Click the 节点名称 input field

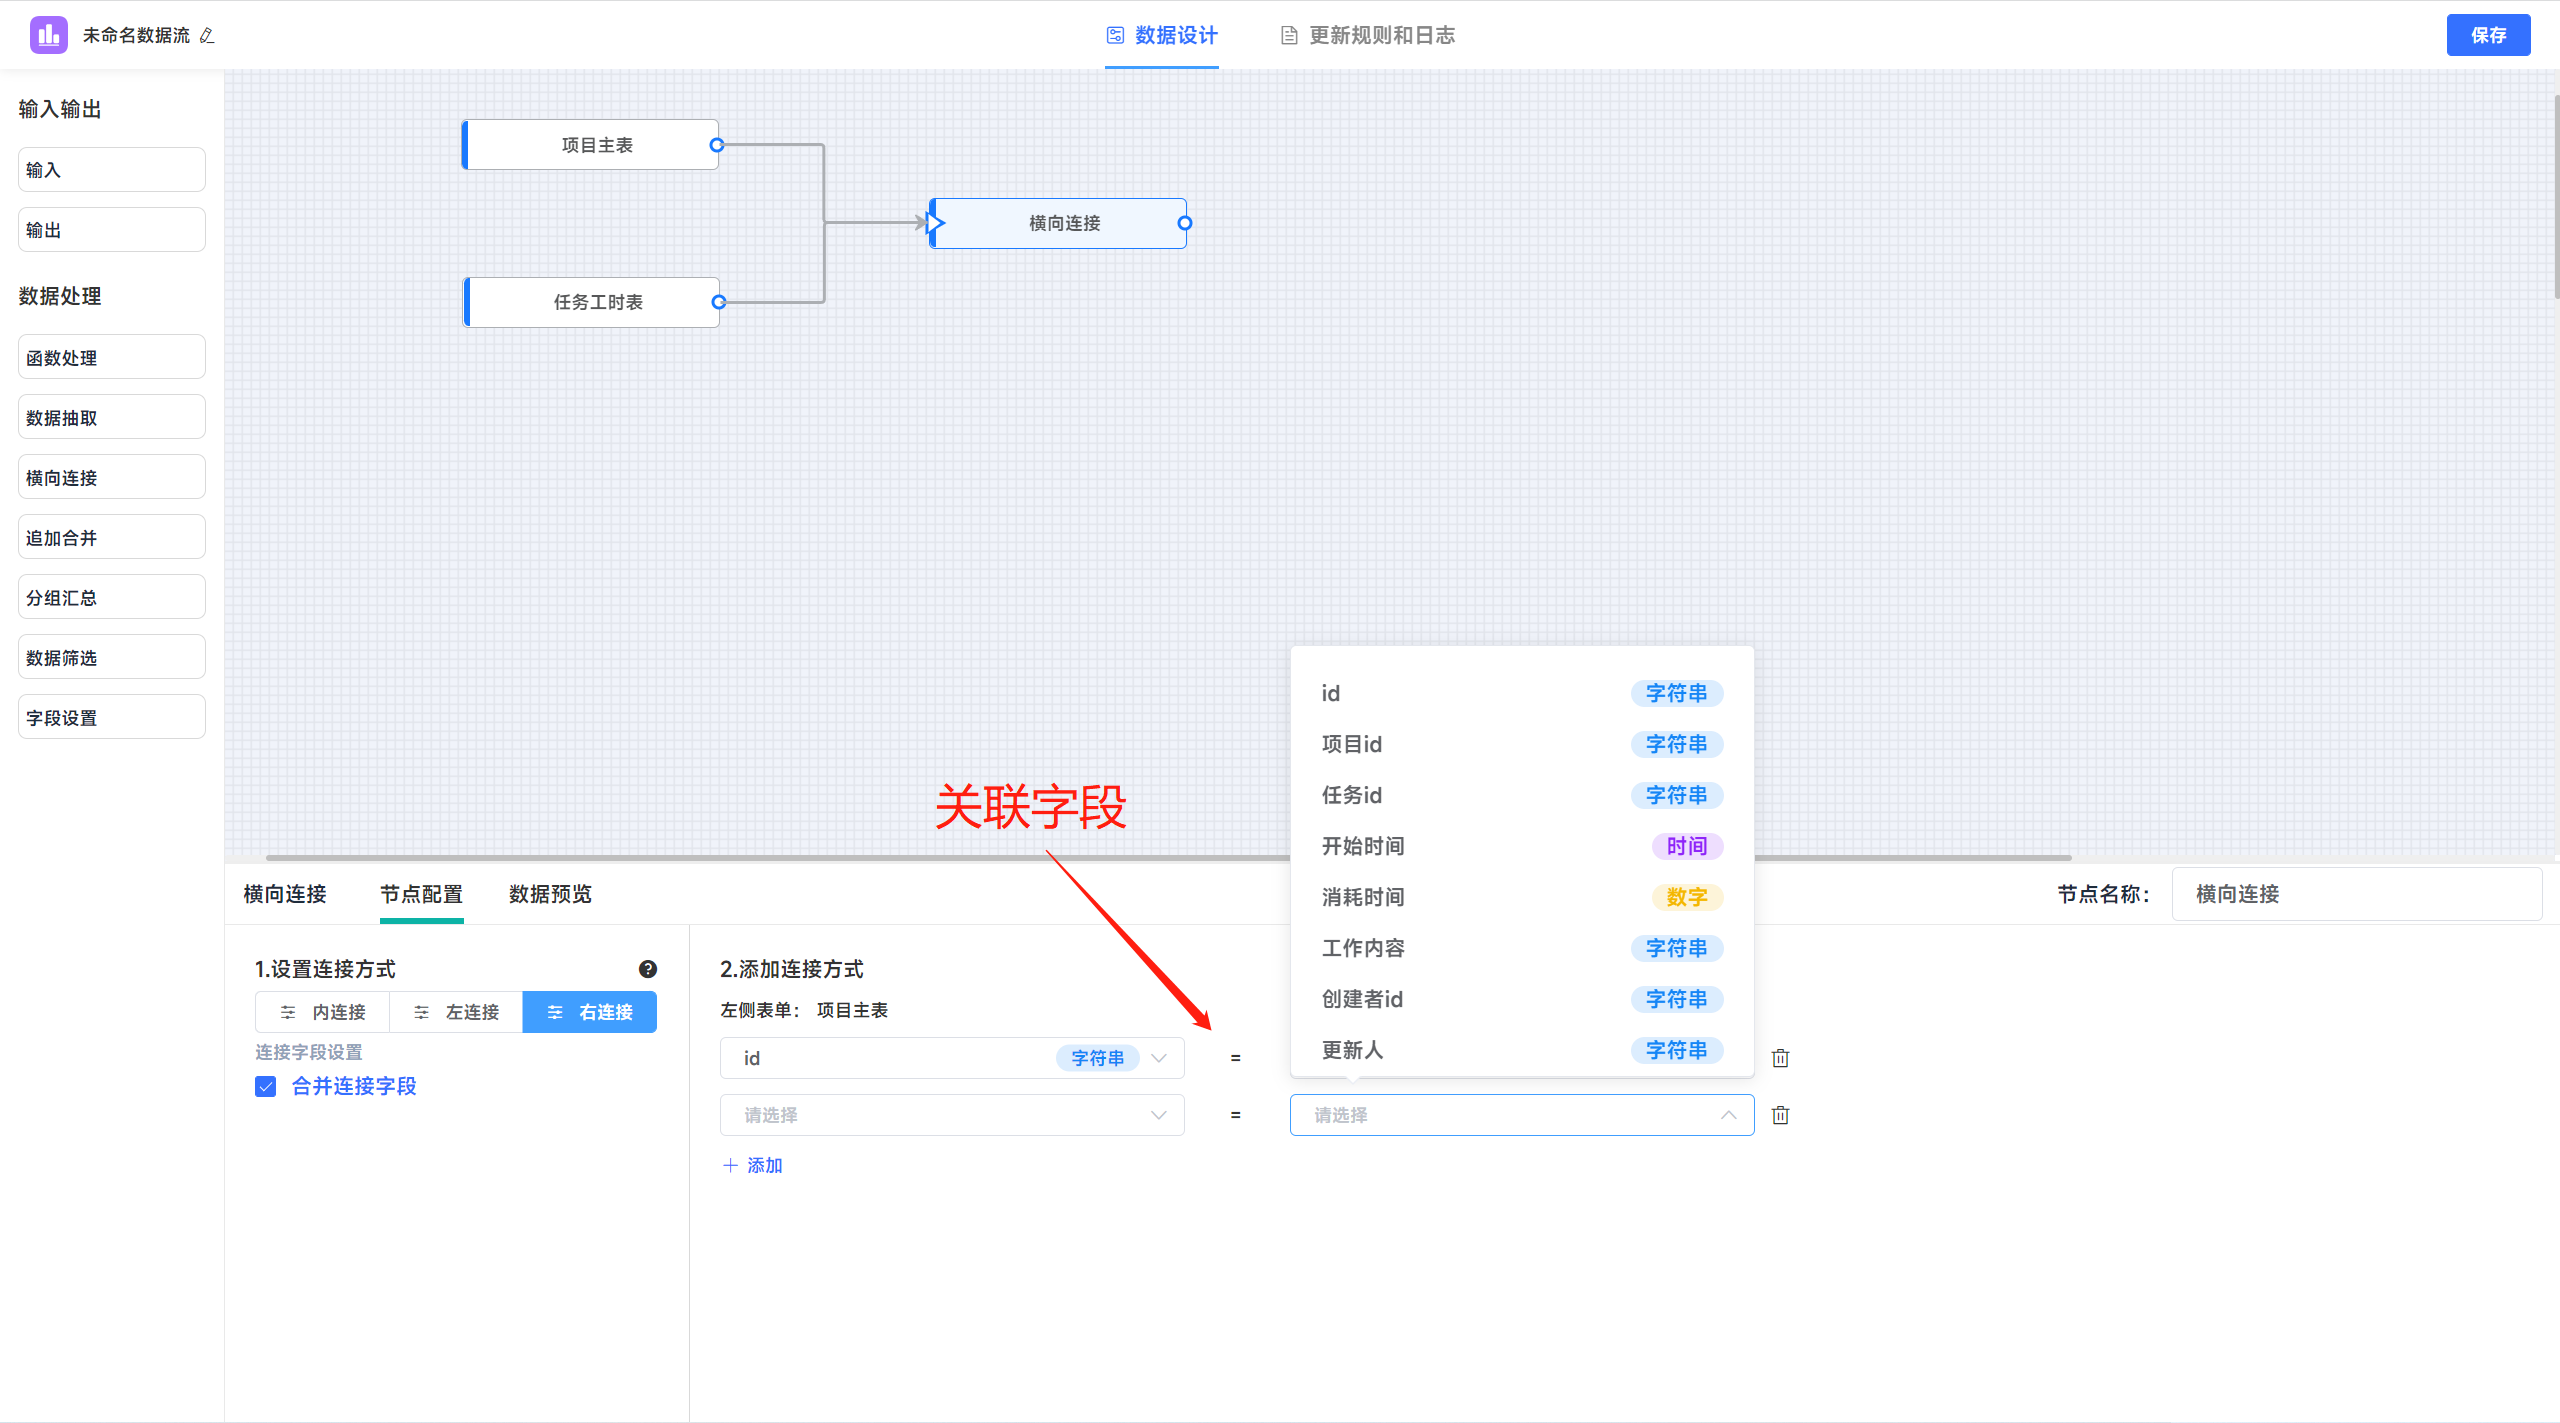(2356, 894)
